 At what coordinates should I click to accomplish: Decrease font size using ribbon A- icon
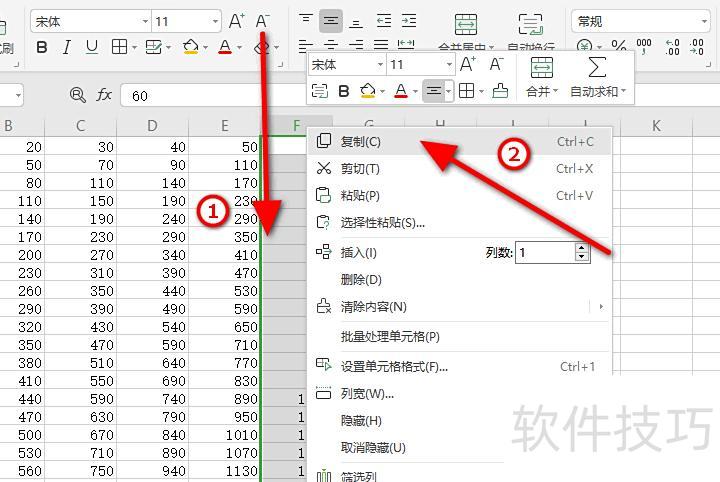click(x=262, y=21)
